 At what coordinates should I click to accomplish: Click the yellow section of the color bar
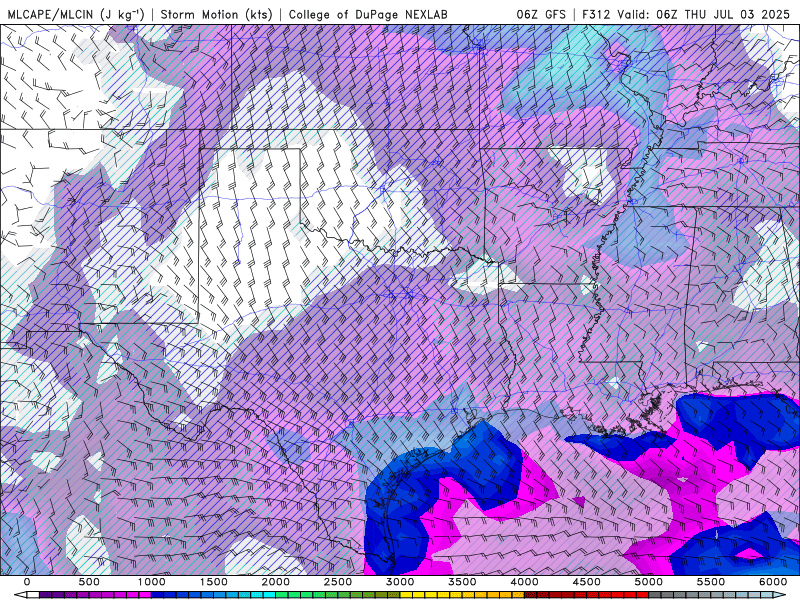[431, 595]
